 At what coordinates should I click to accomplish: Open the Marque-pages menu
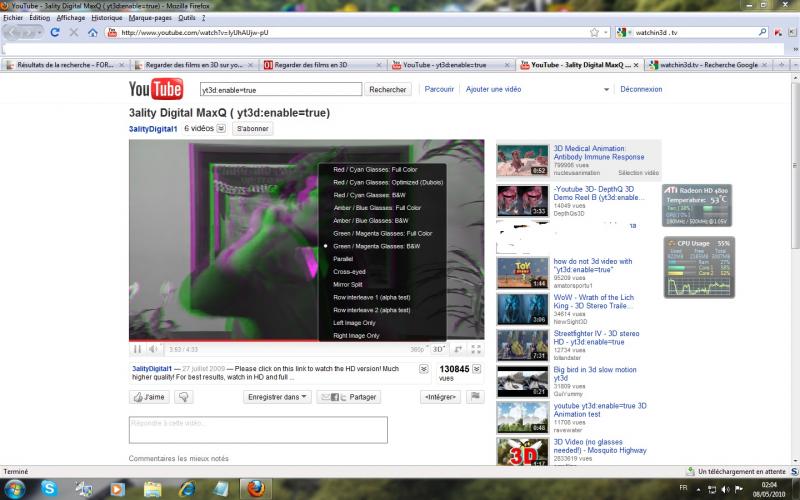tap(150, 18)
